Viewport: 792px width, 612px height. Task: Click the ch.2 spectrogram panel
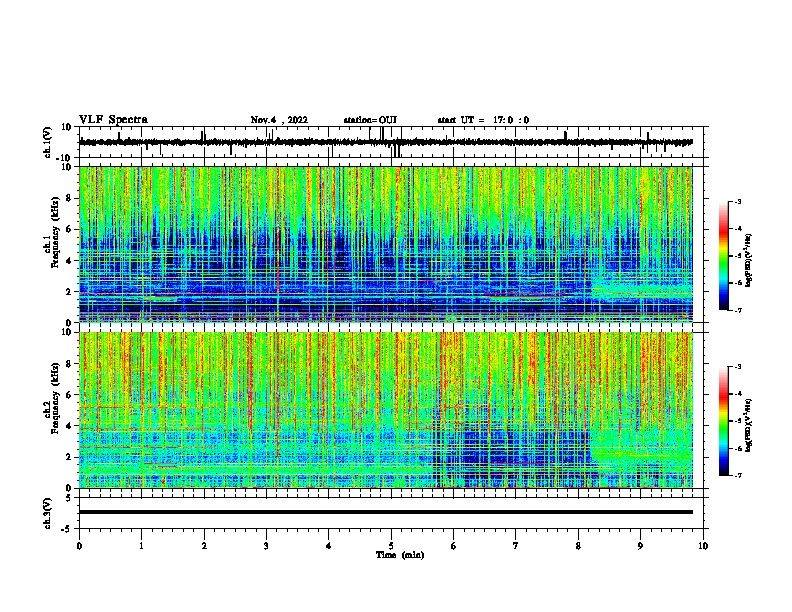pyautogui.click(x=386, y=410)
